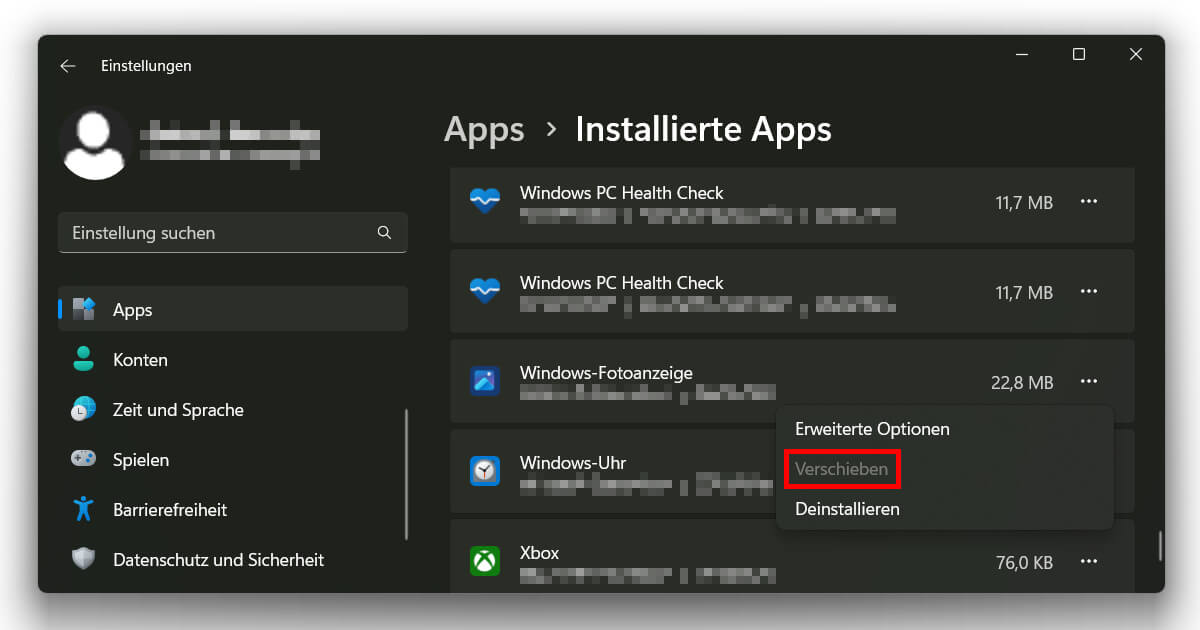This screenshot has height=630, width=1200.
Task: Click into the Einstellung suchen search field
Action: pos(200,232)
